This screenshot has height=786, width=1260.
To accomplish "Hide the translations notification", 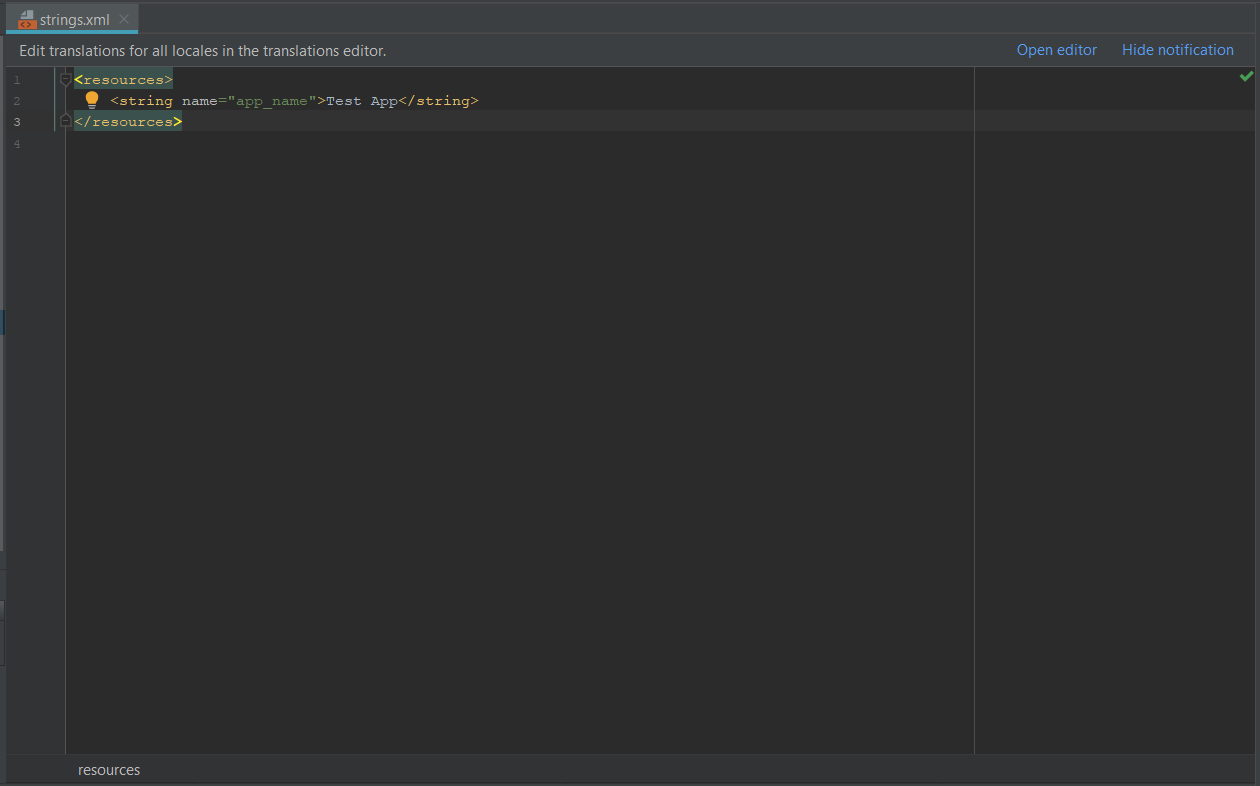I will pyautogui.click(x=1177, y=50).
